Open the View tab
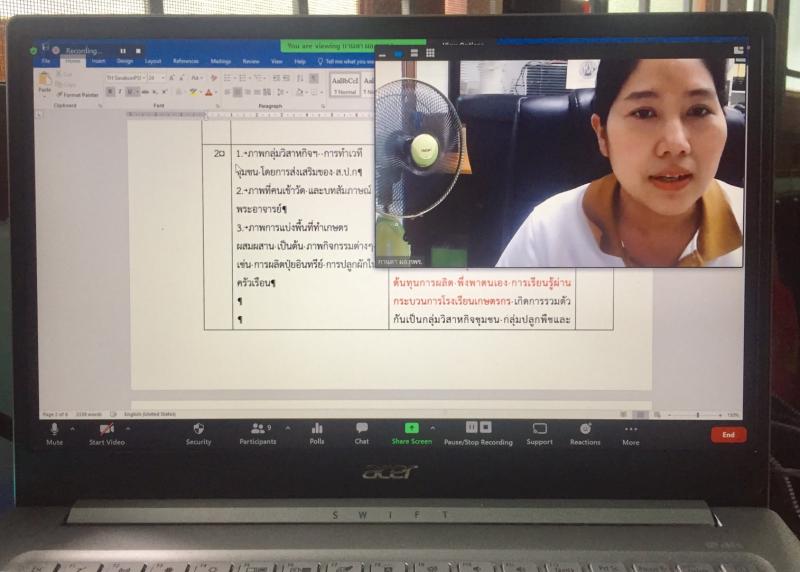The height and width of the screenshot is (572, 800). 277,61
